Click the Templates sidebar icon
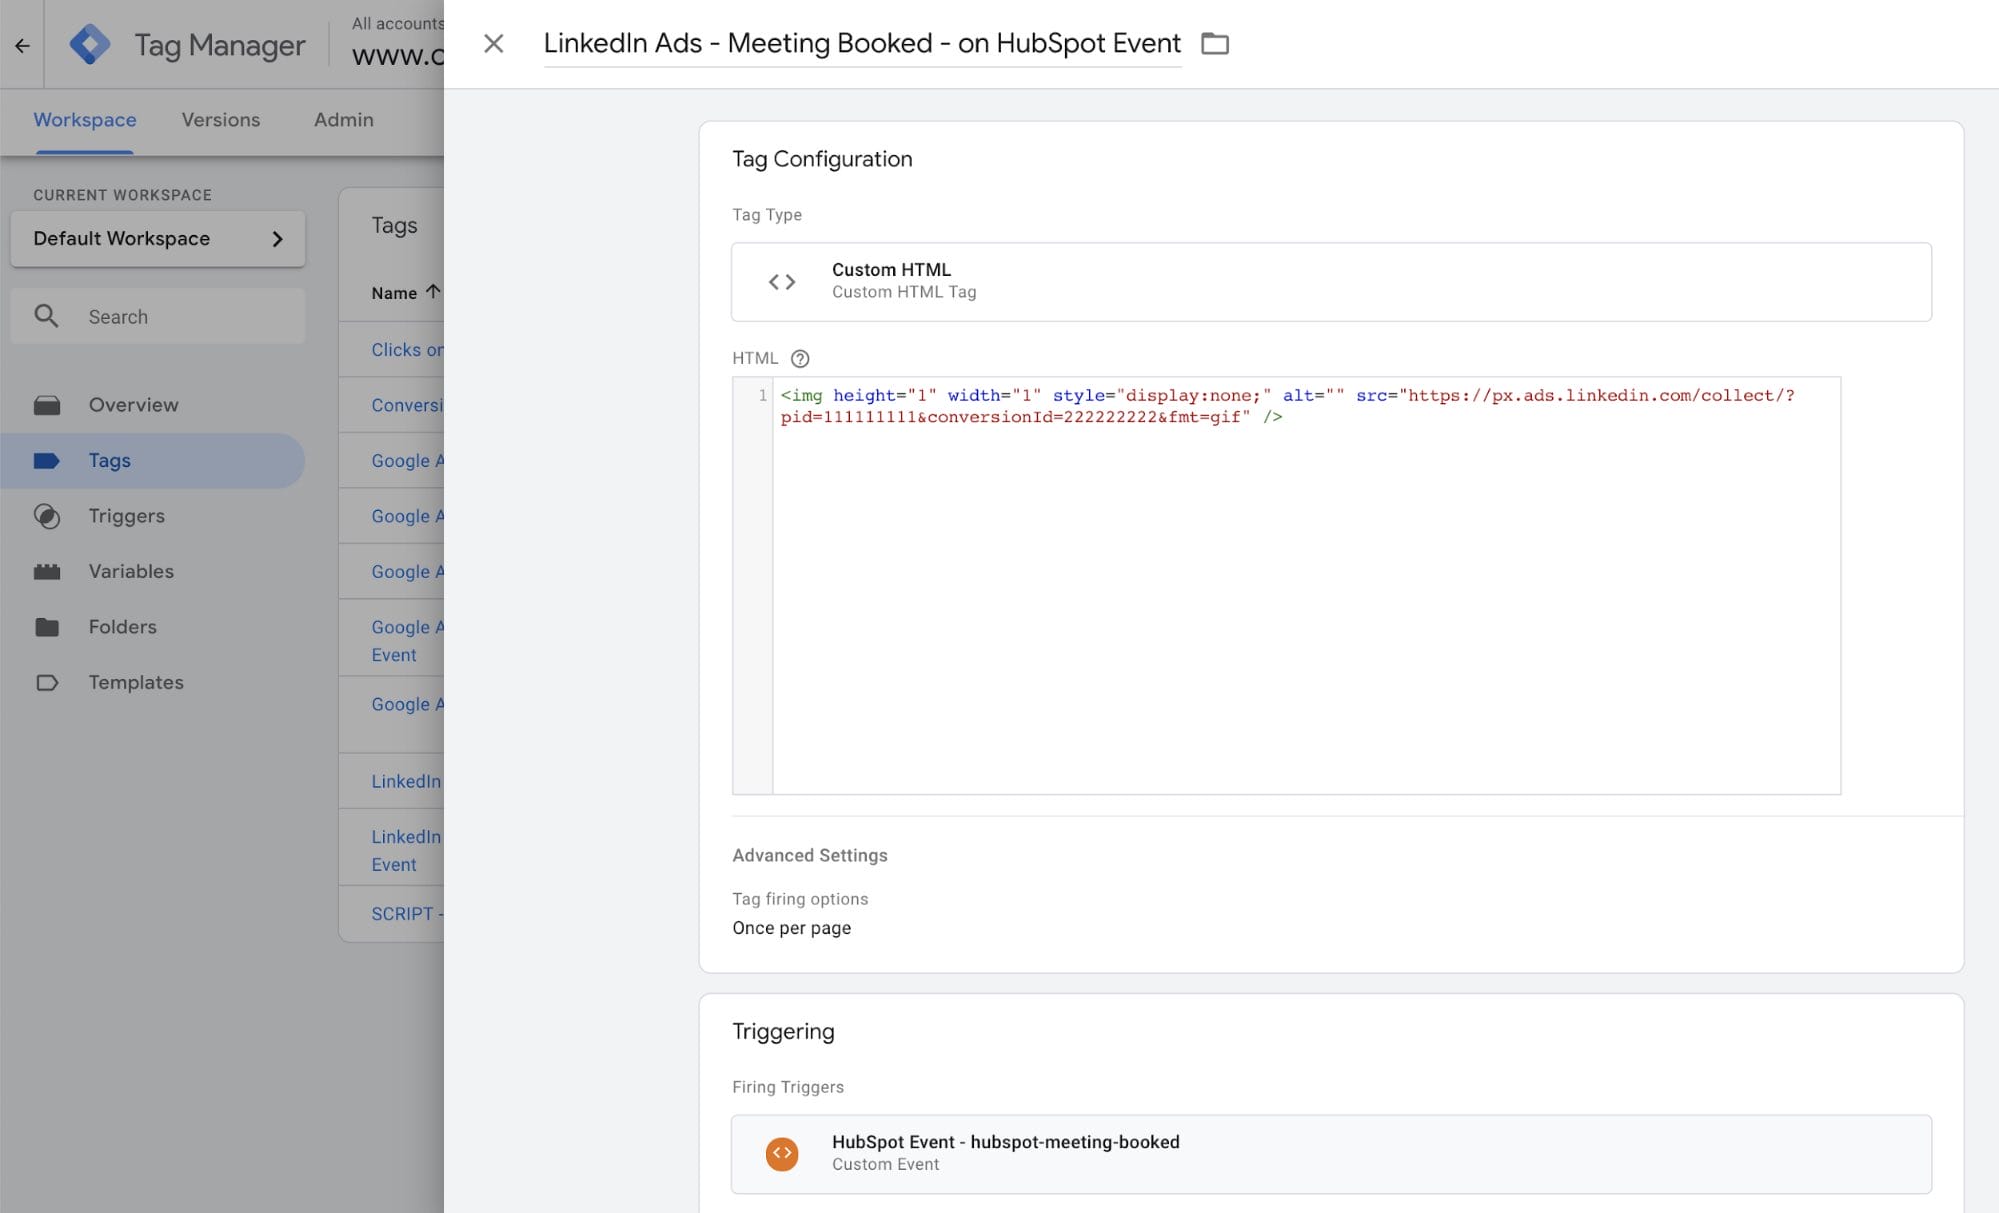 click(x=46, y=682)
